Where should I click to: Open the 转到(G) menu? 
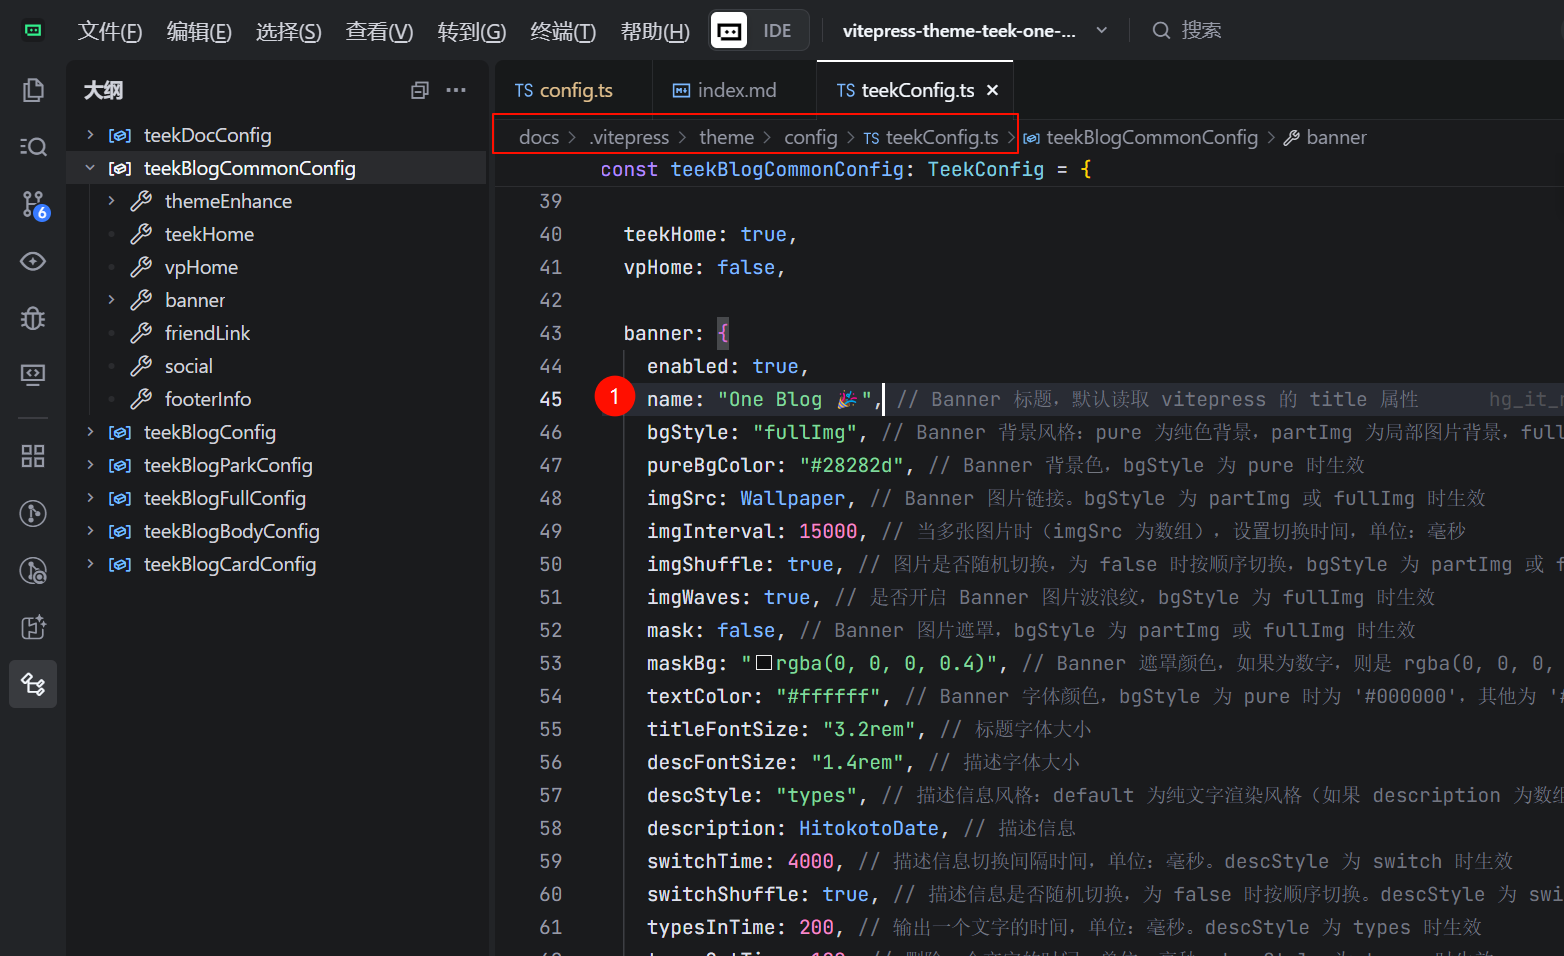472,31
